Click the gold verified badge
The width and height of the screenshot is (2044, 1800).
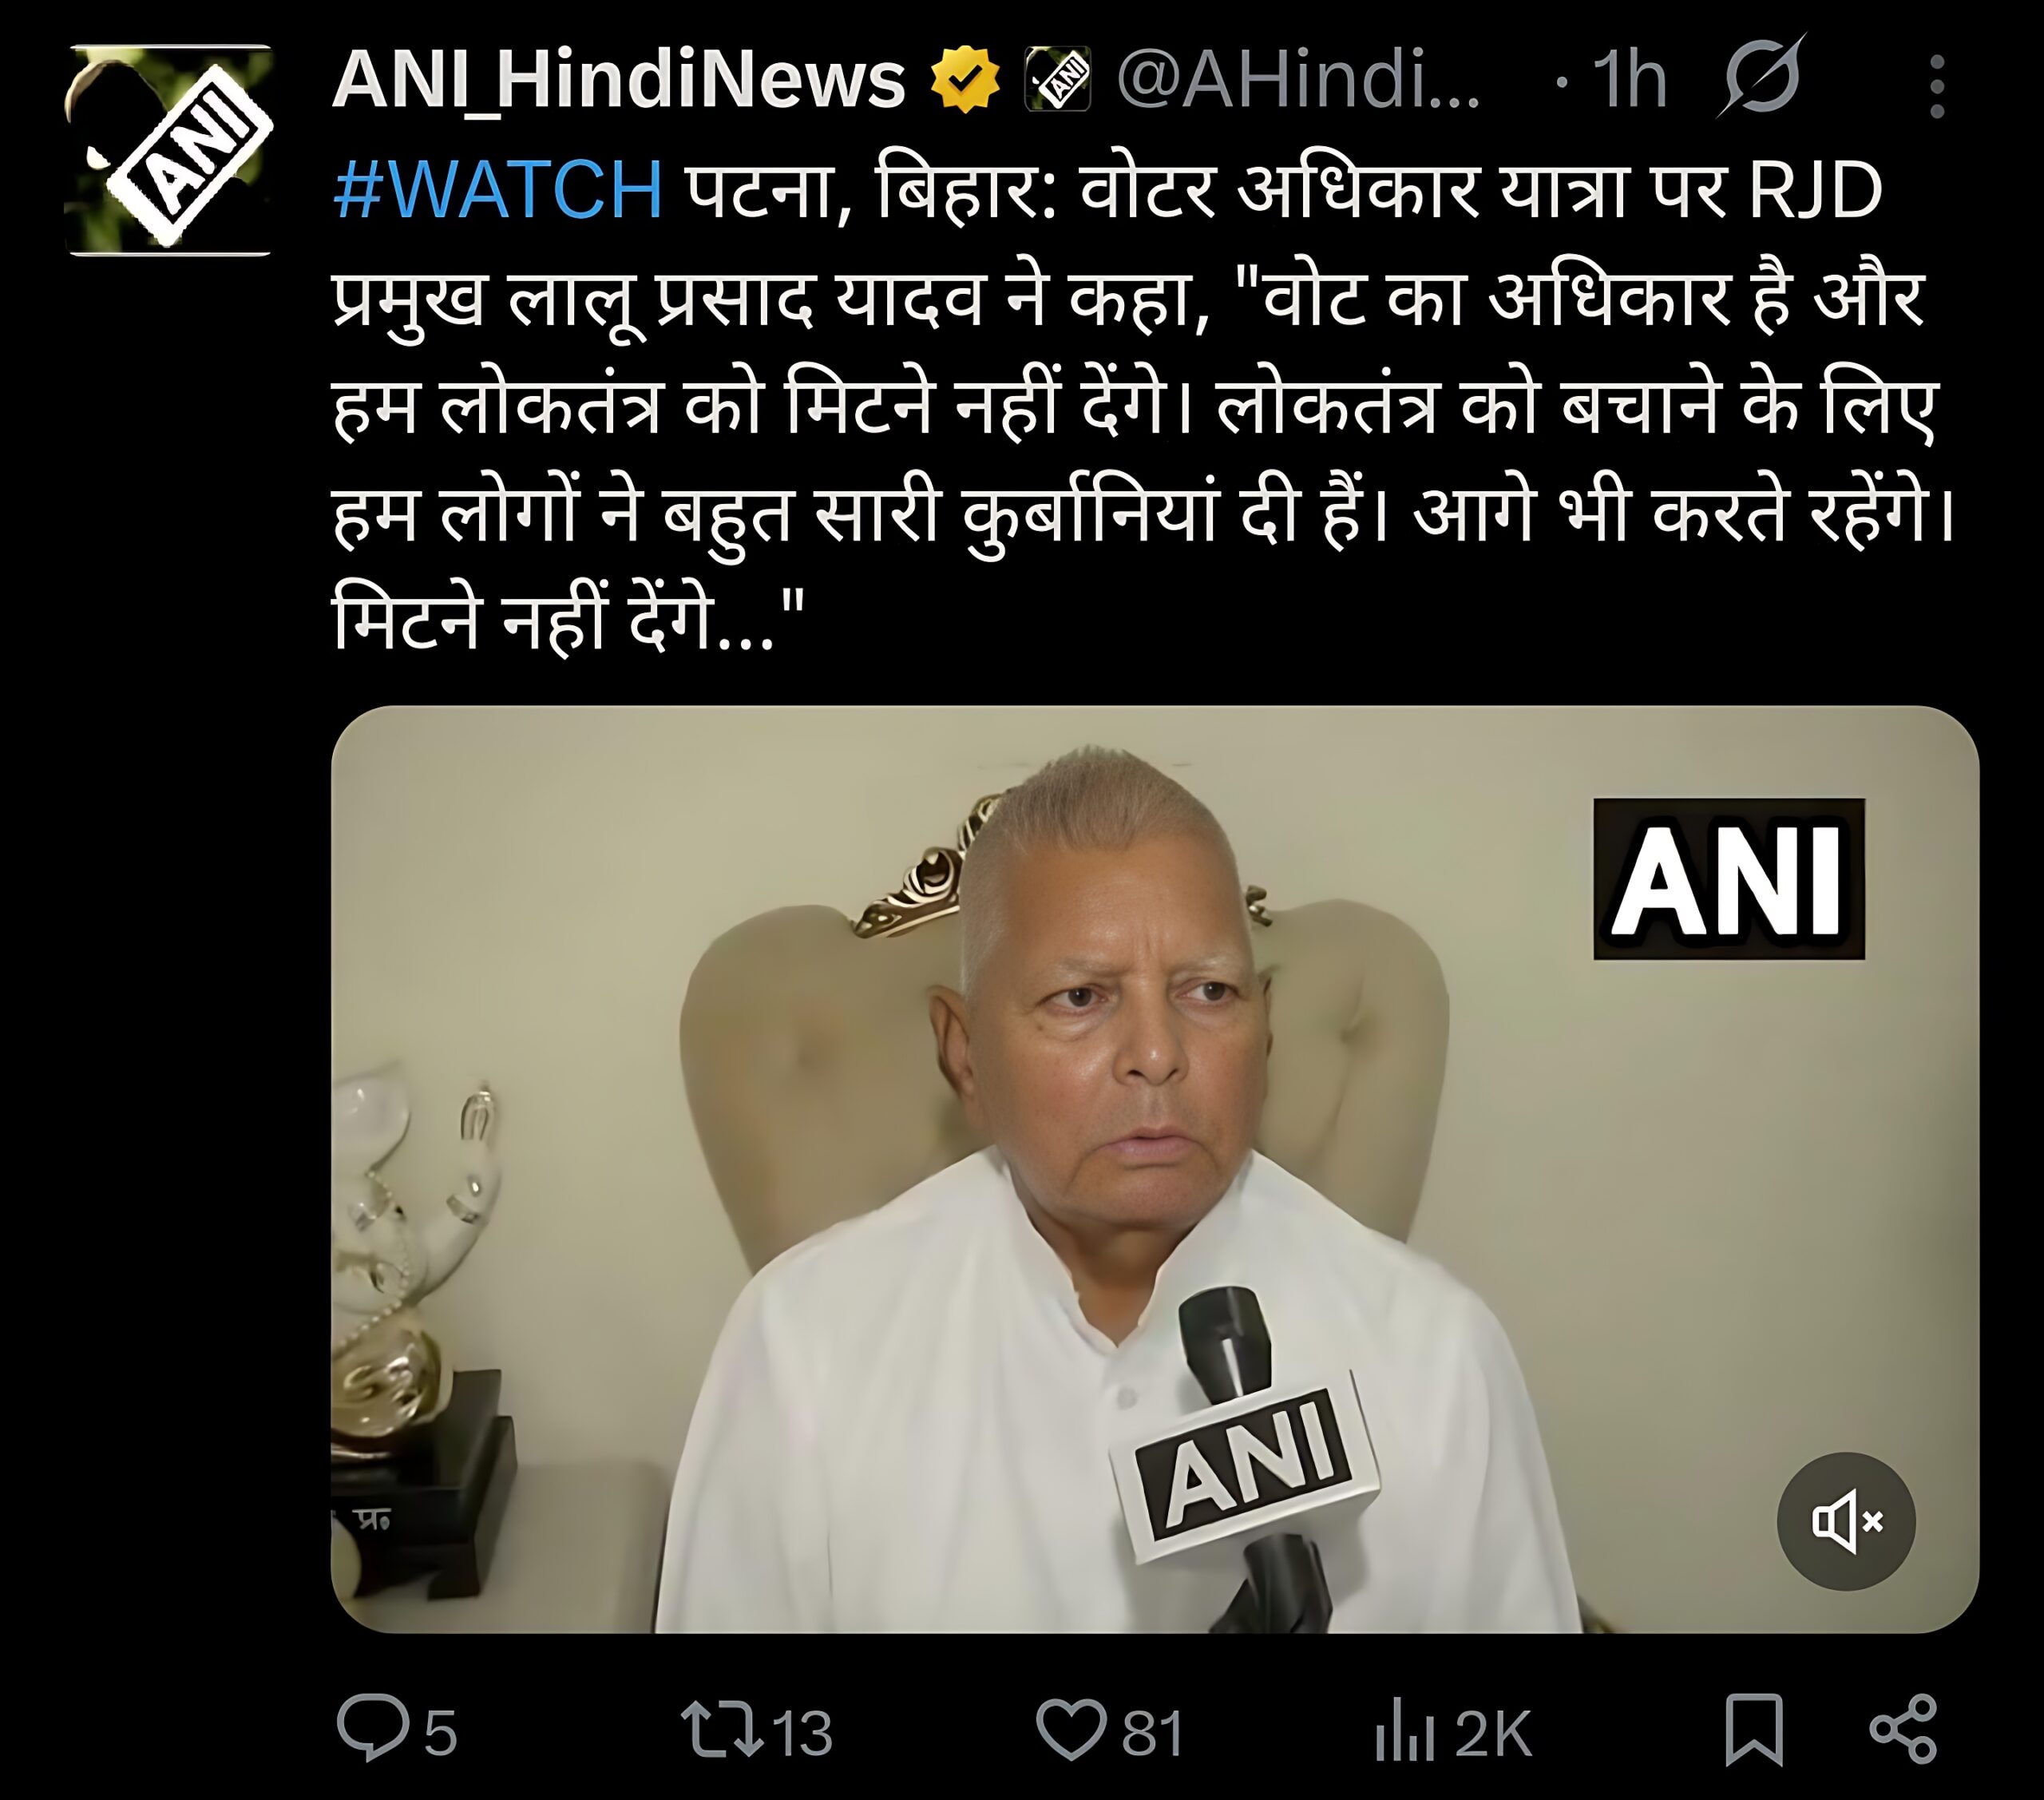(x=965, y=79)
